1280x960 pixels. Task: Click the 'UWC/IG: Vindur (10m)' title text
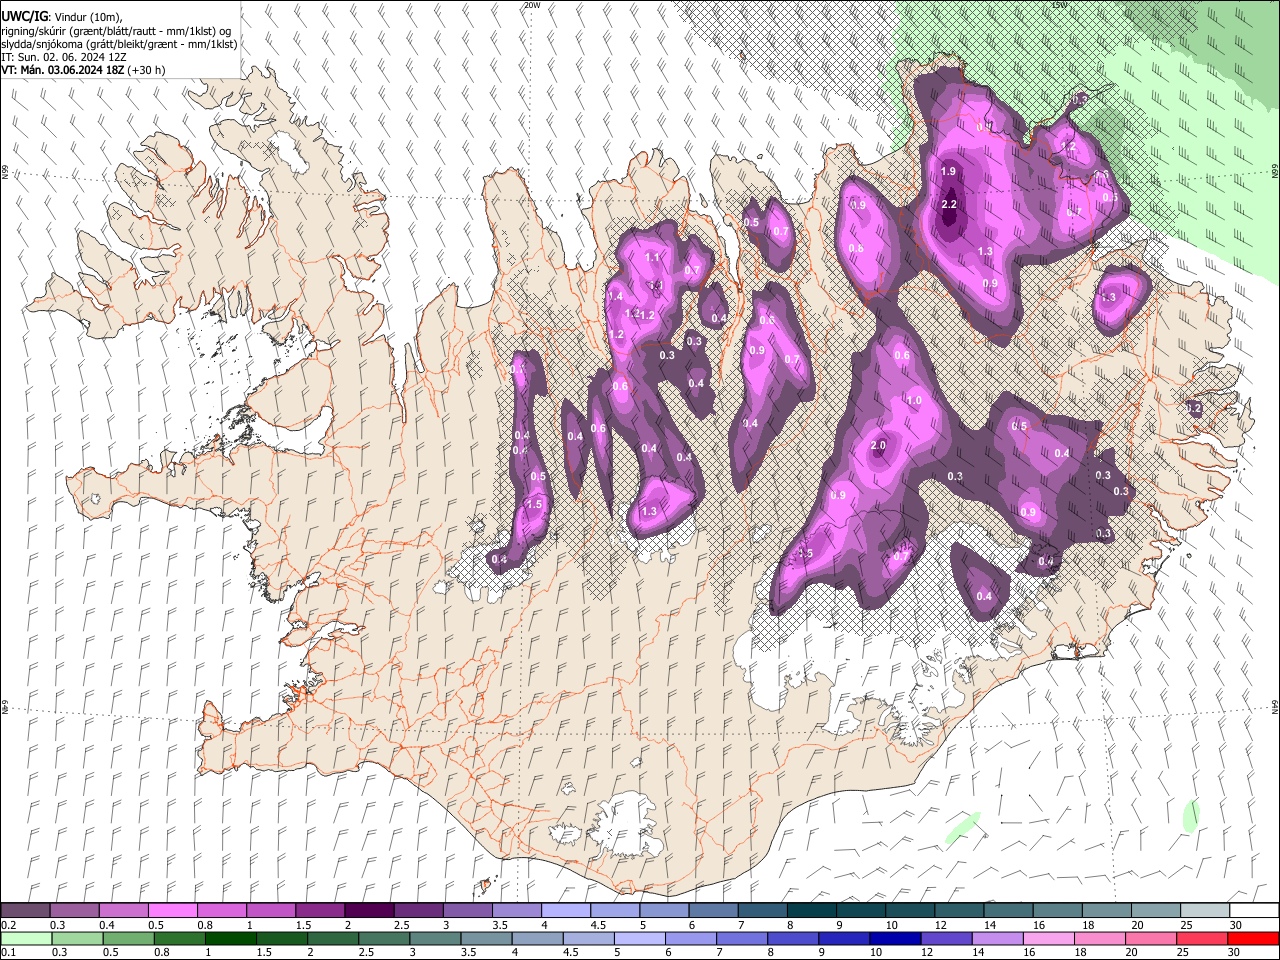[61, 16]
